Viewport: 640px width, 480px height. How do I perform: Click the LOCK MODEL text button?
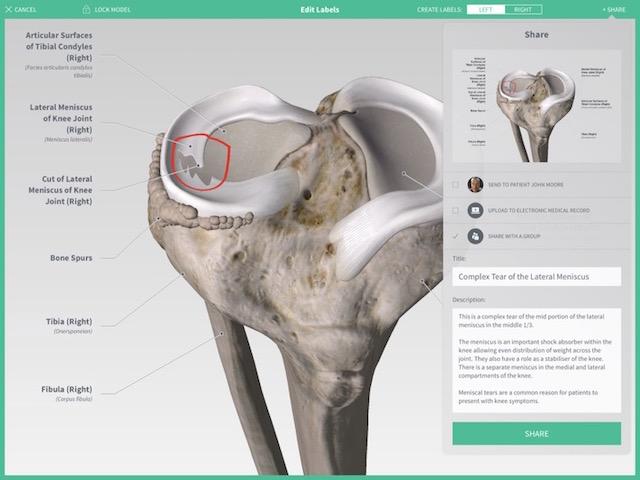click(x=112, y=9)
